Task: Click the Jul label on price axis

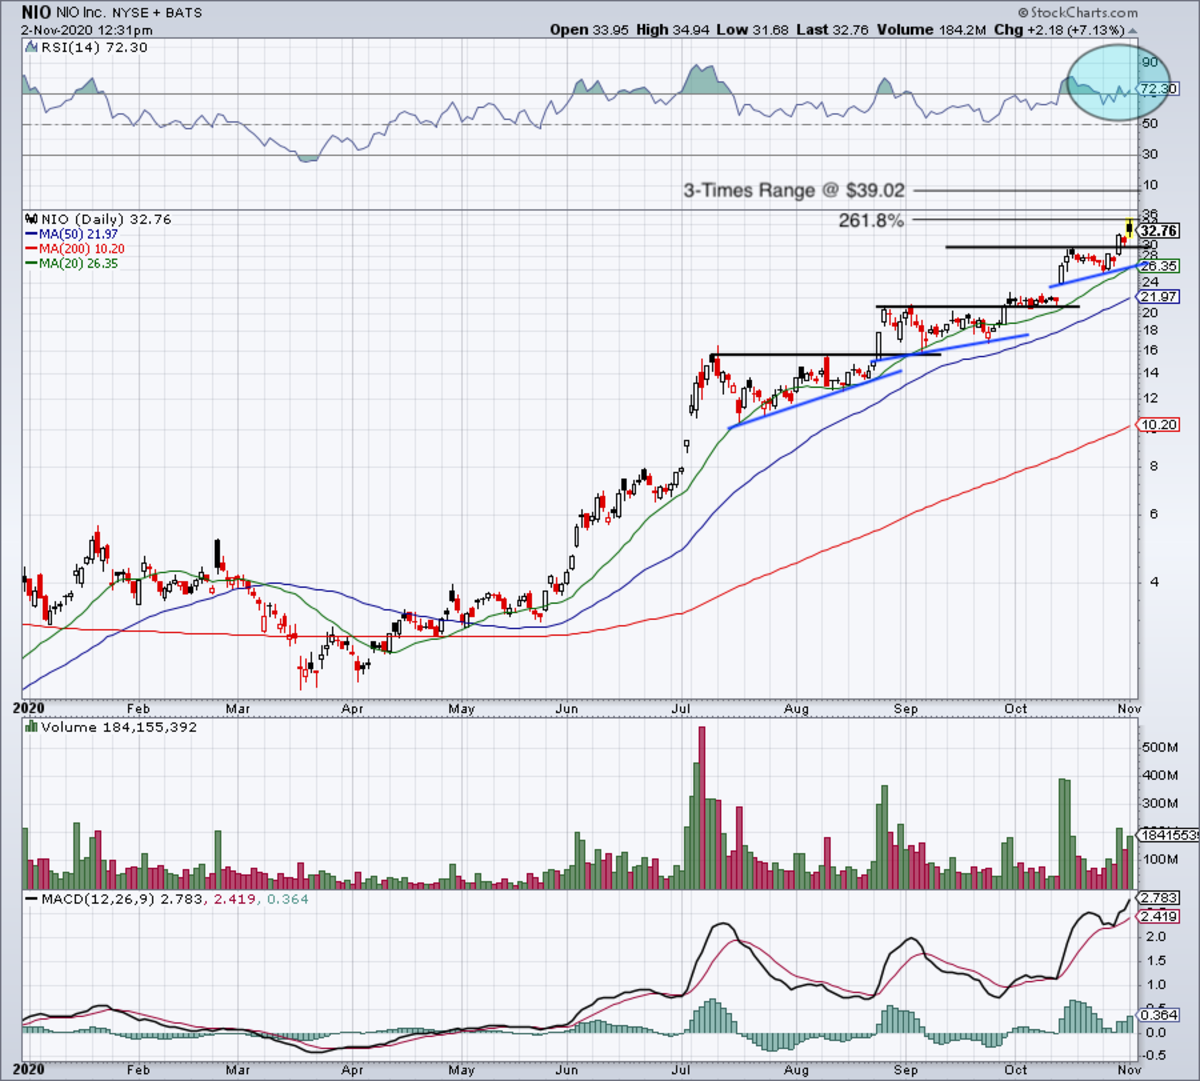Action: click(x=683, y=708)
